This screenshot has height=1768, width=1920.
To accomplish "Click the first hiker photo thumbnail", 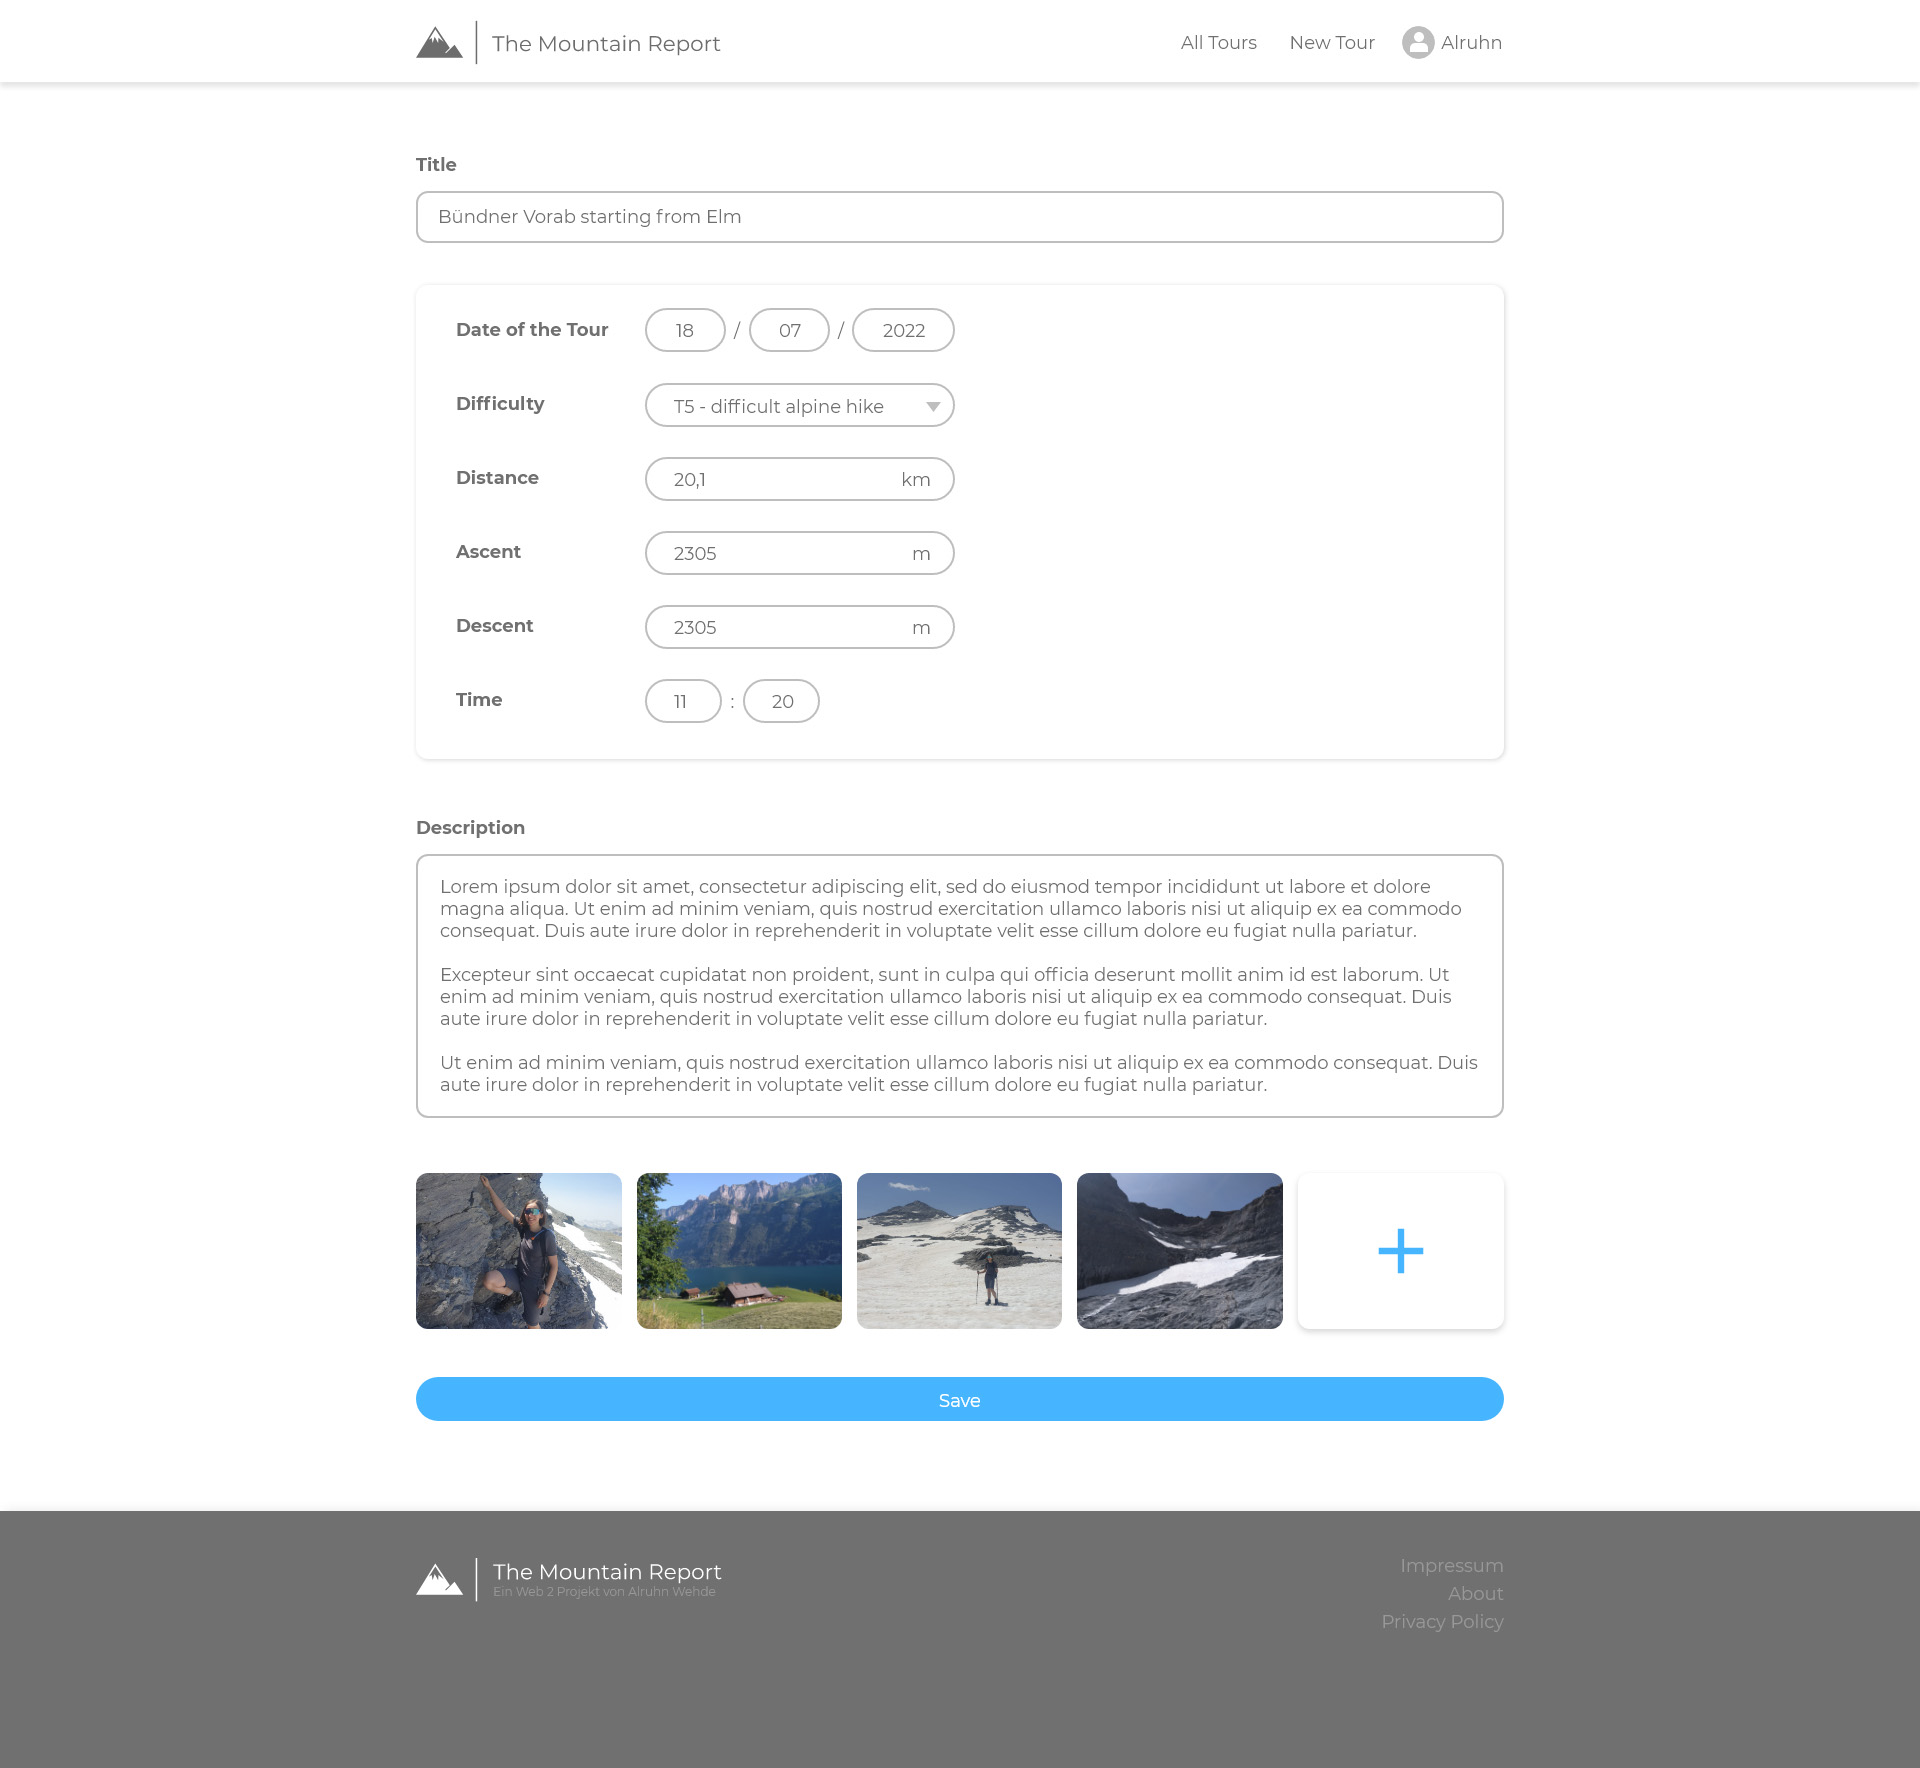I will tap(518, 1249).
